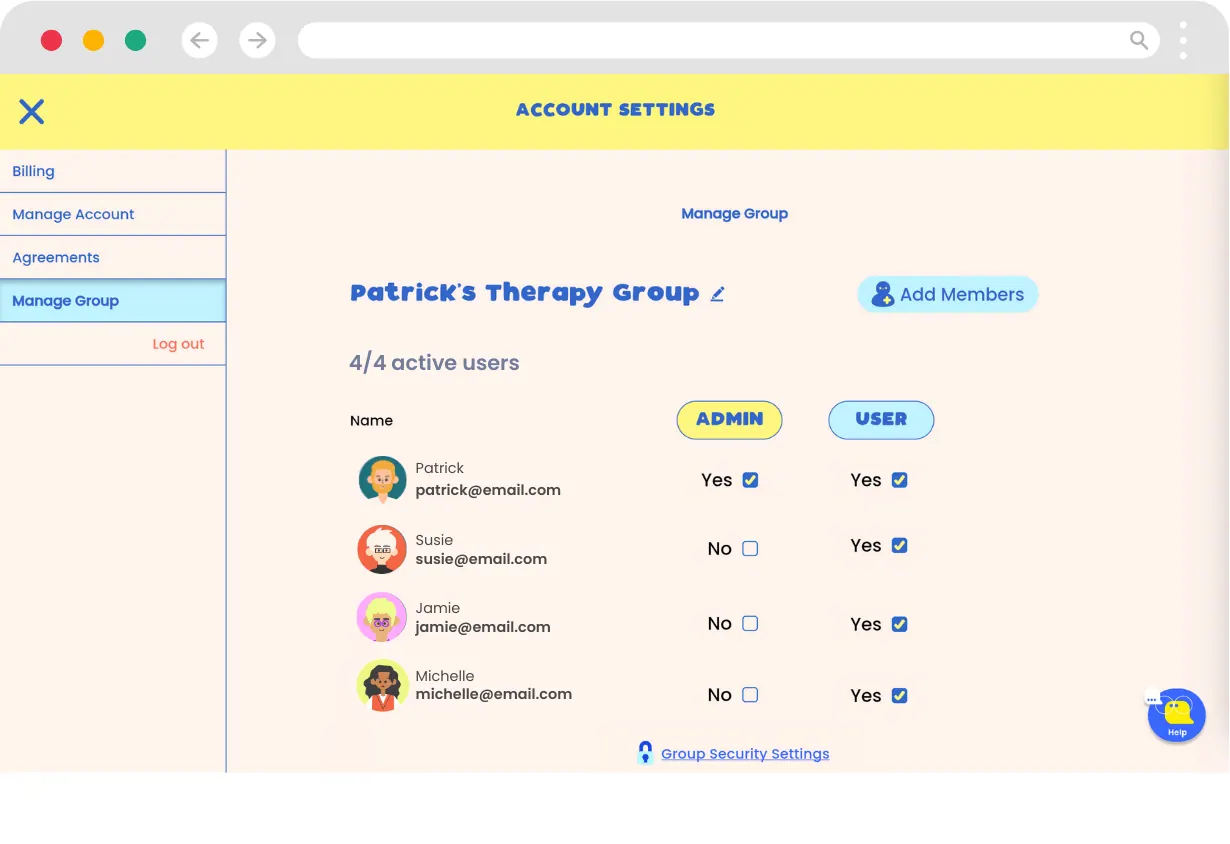Click the browser forward arrow

pyautogui.click(x=258, y=40)
